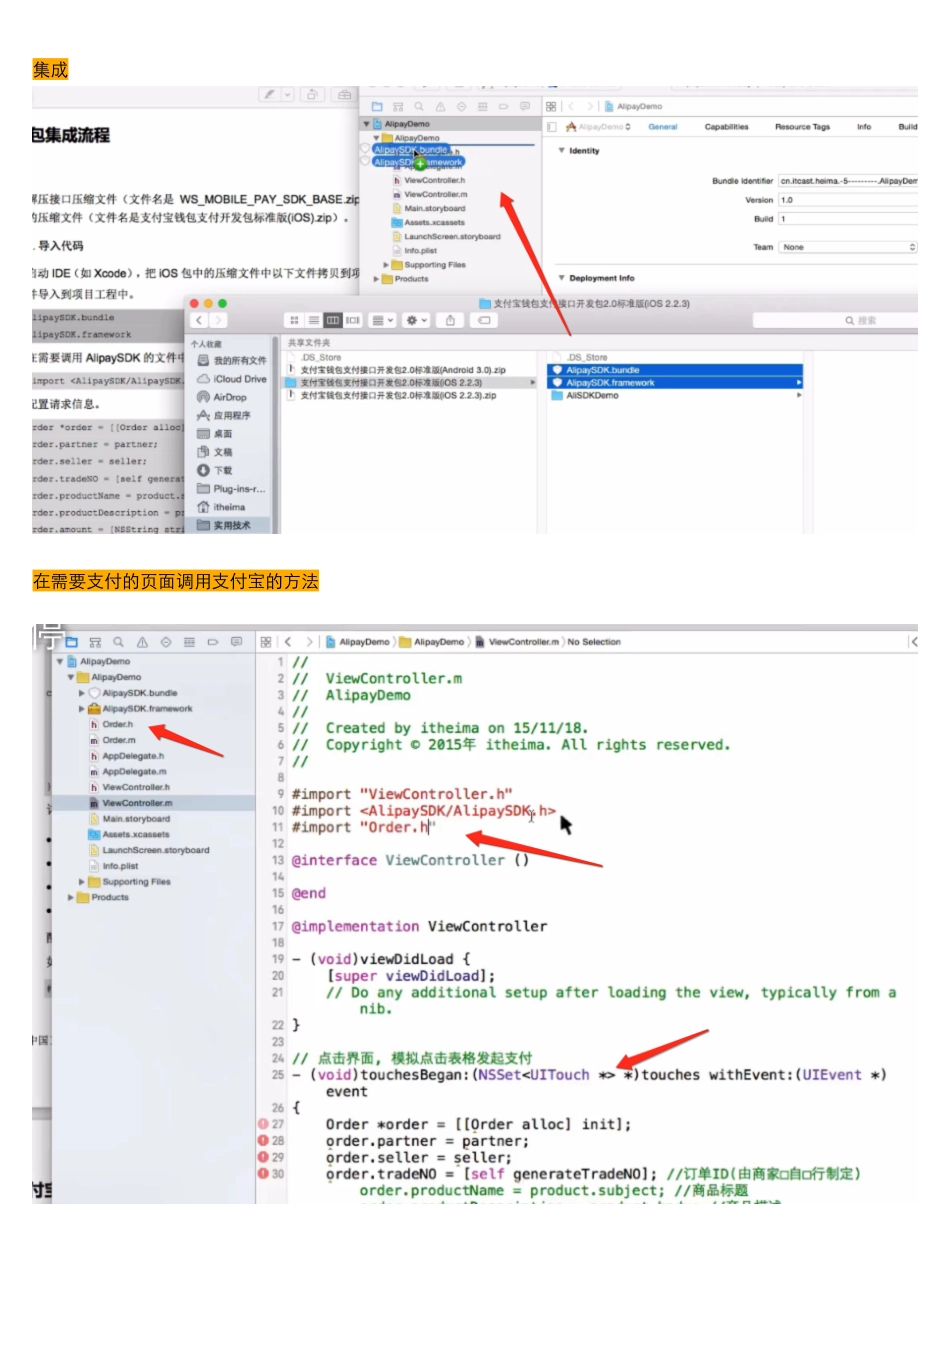The image size is (950, 1345).
Task: Open the project navigator folder icon in lower Xcode
Action: point(72,642)
